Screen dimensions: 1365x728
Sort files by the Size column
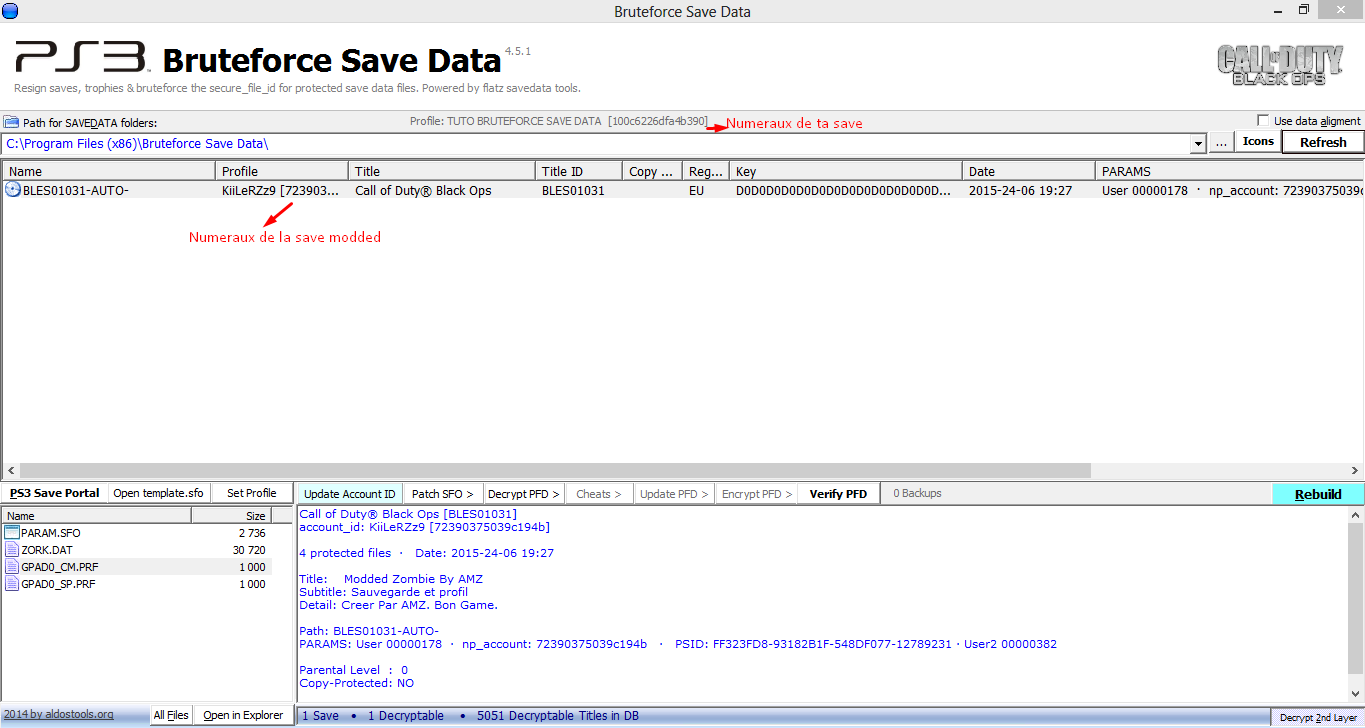coord(231,516)
